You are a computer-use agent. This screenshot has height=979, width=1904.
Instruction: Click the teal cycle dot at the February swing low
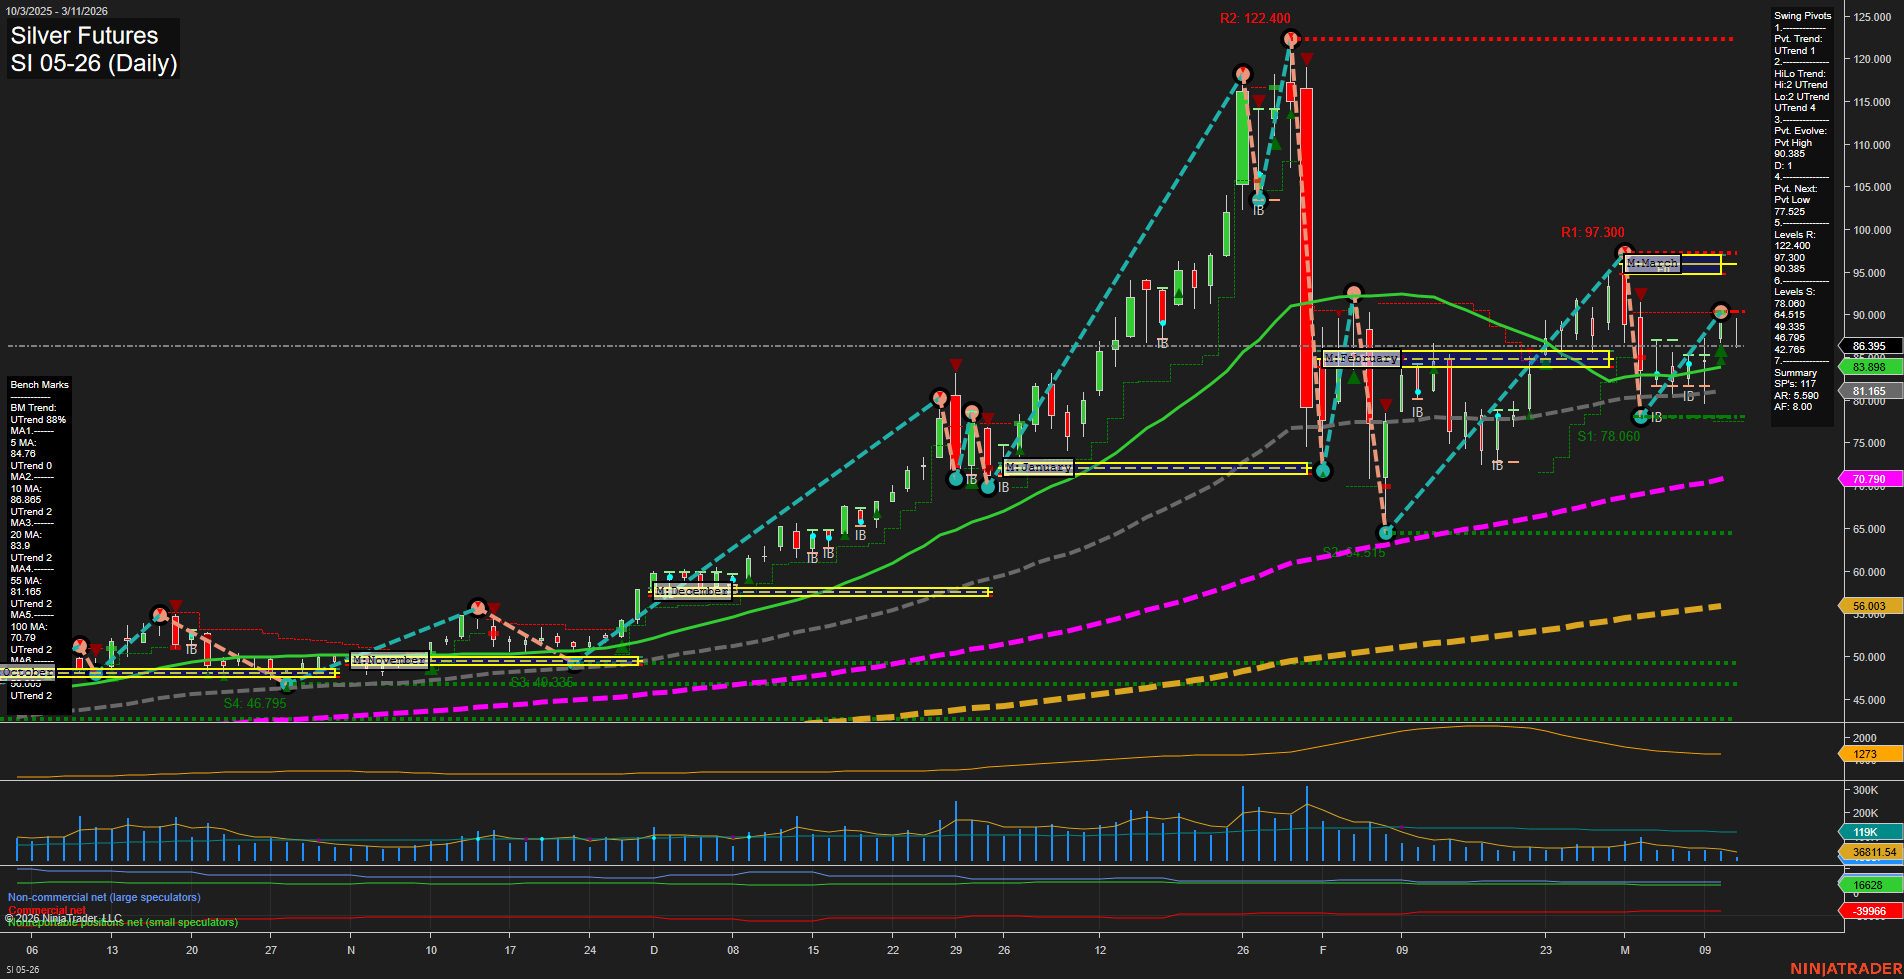click(x=1387, y=533)
